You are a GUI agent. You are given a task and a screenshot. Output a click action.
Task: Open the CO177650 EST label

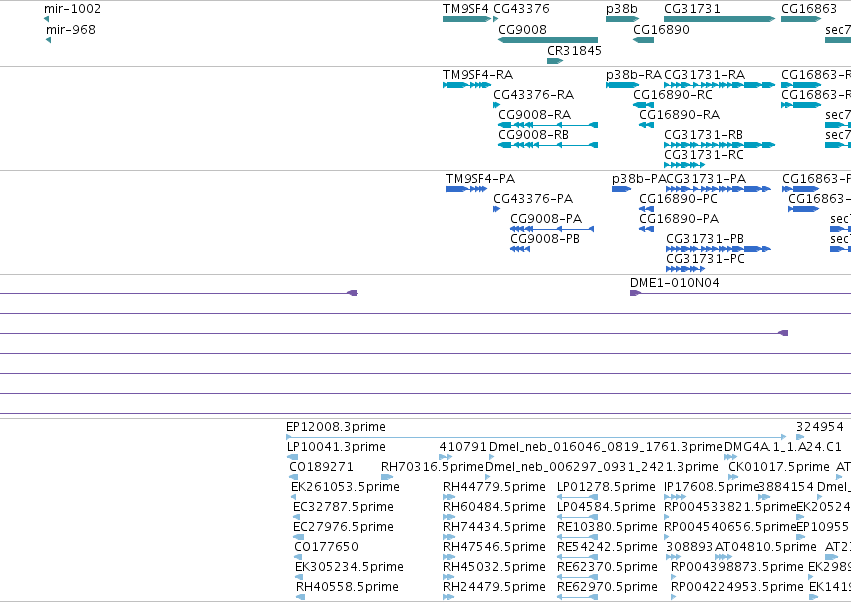[326, 548]
